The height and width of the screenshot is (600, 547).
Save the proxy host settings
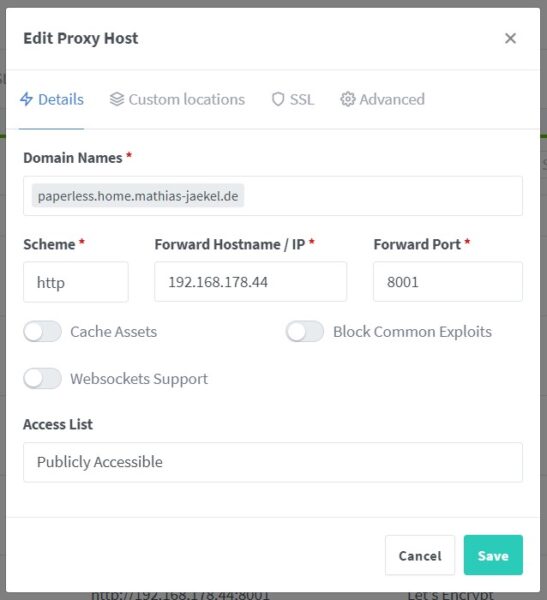(x=493, y=555)
